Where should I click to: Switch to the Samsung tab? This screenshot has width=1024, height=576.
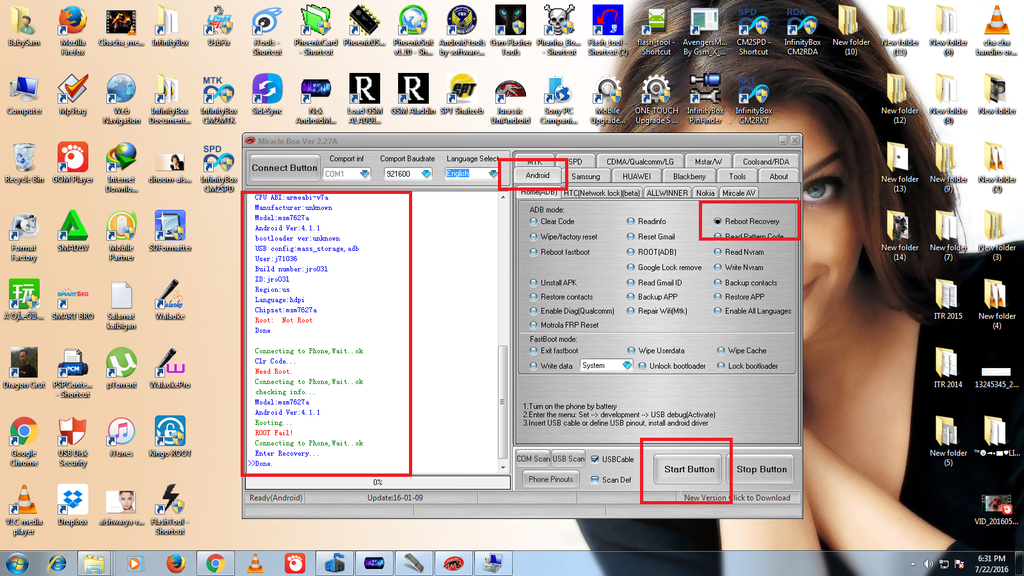pyautogui.click(x=586, y=177)
